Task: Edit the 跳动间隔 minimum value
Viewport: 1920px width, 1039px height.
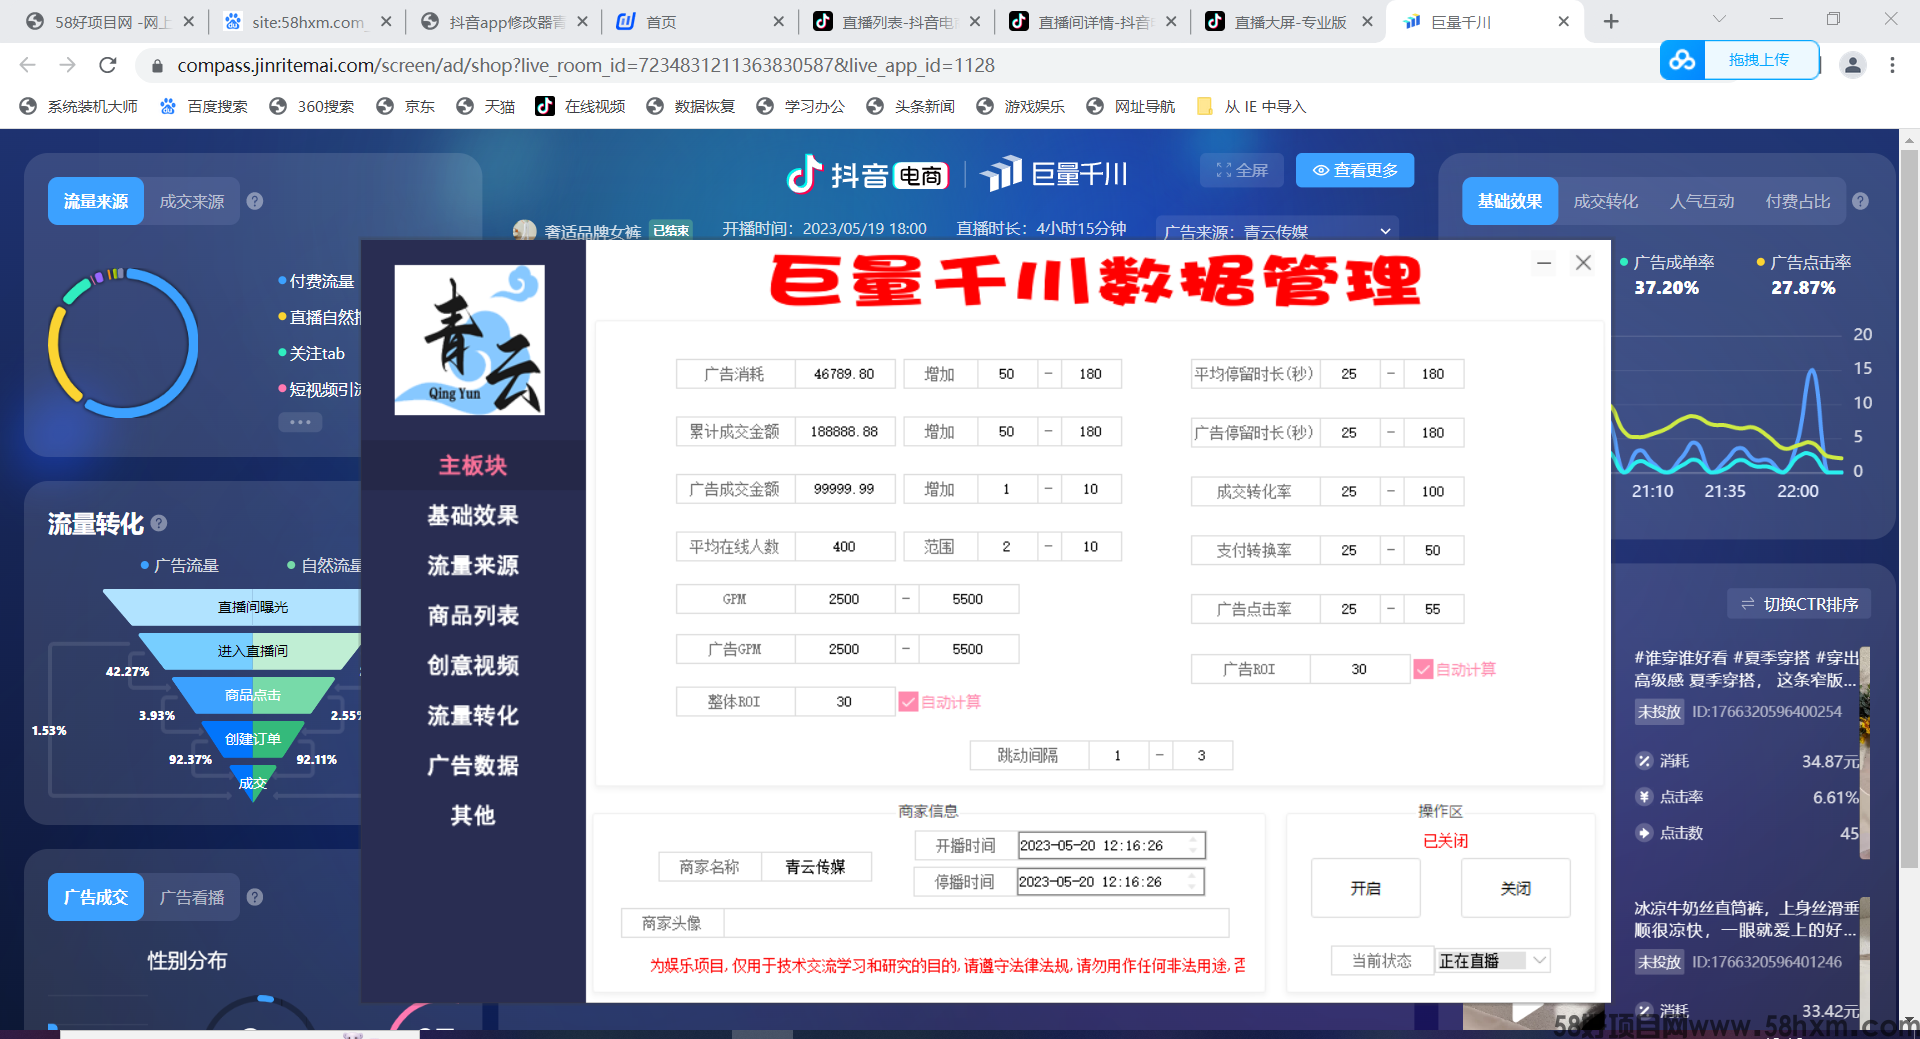Action: click(x=1117, y=755)
